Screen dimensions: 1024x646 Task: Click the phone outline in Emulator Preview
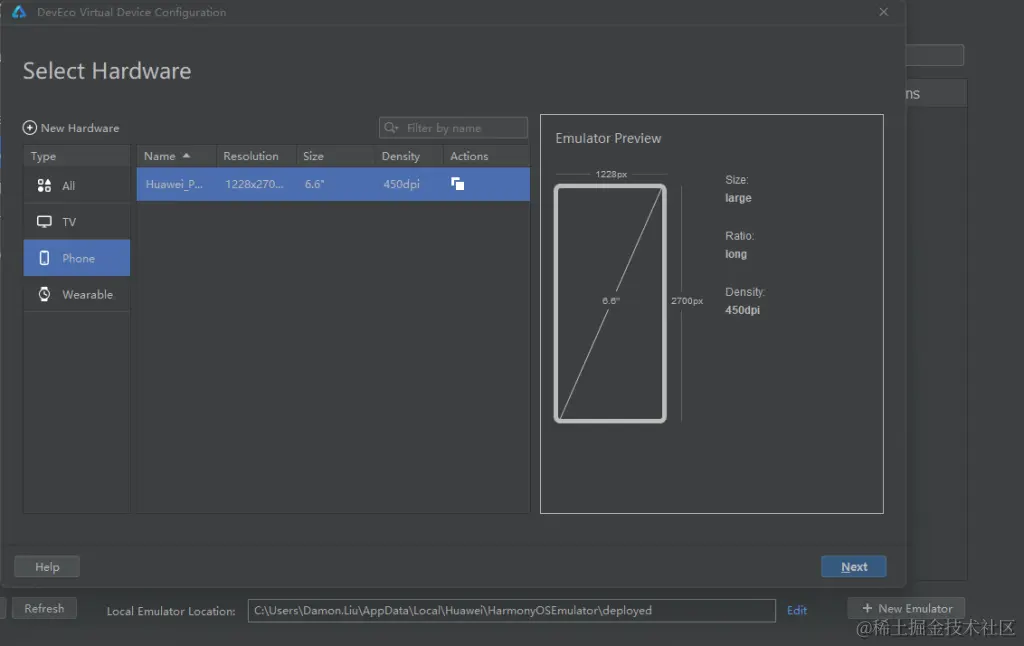click(610, 303)
